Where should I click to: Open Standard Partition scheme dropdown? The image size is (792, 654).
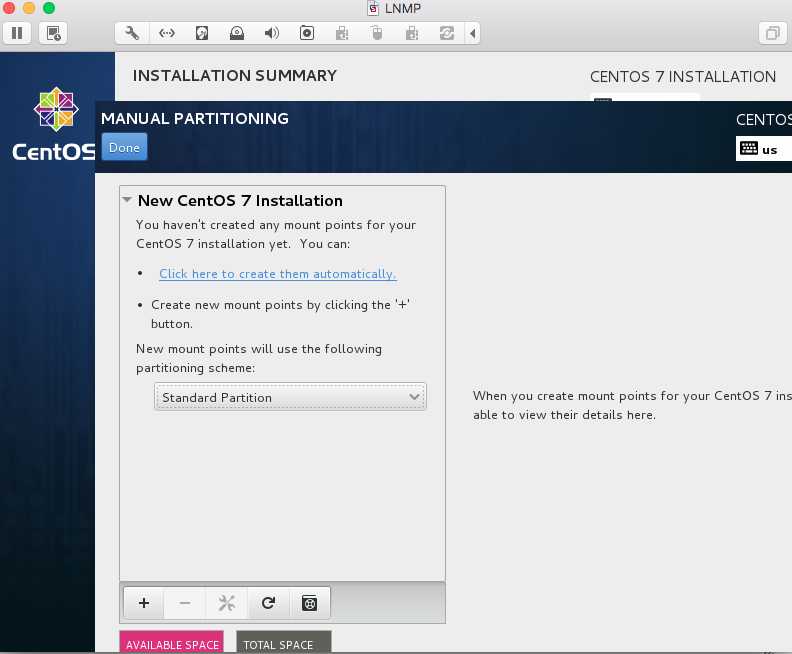click(x=290, y=397)
